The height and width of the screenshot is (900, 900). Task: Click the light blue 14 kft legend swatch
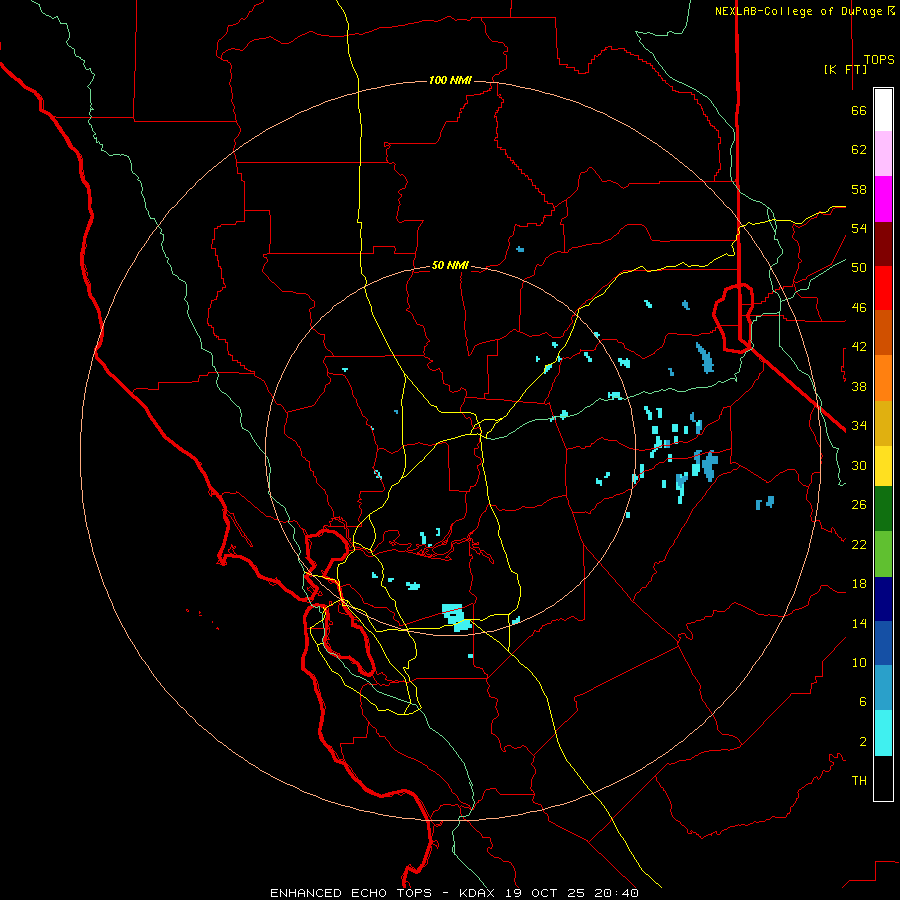pos(883,688)
